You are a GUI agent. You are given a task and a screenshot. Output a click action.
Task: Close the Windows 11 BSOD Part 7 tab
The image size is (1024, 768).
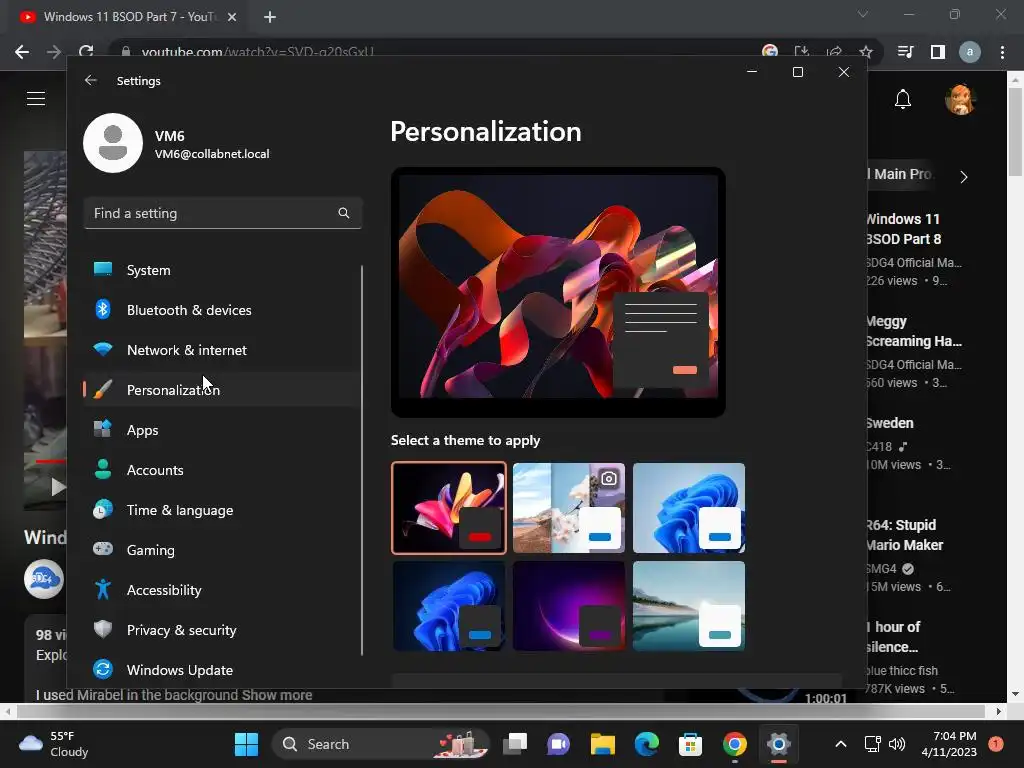tap(232, 17)
